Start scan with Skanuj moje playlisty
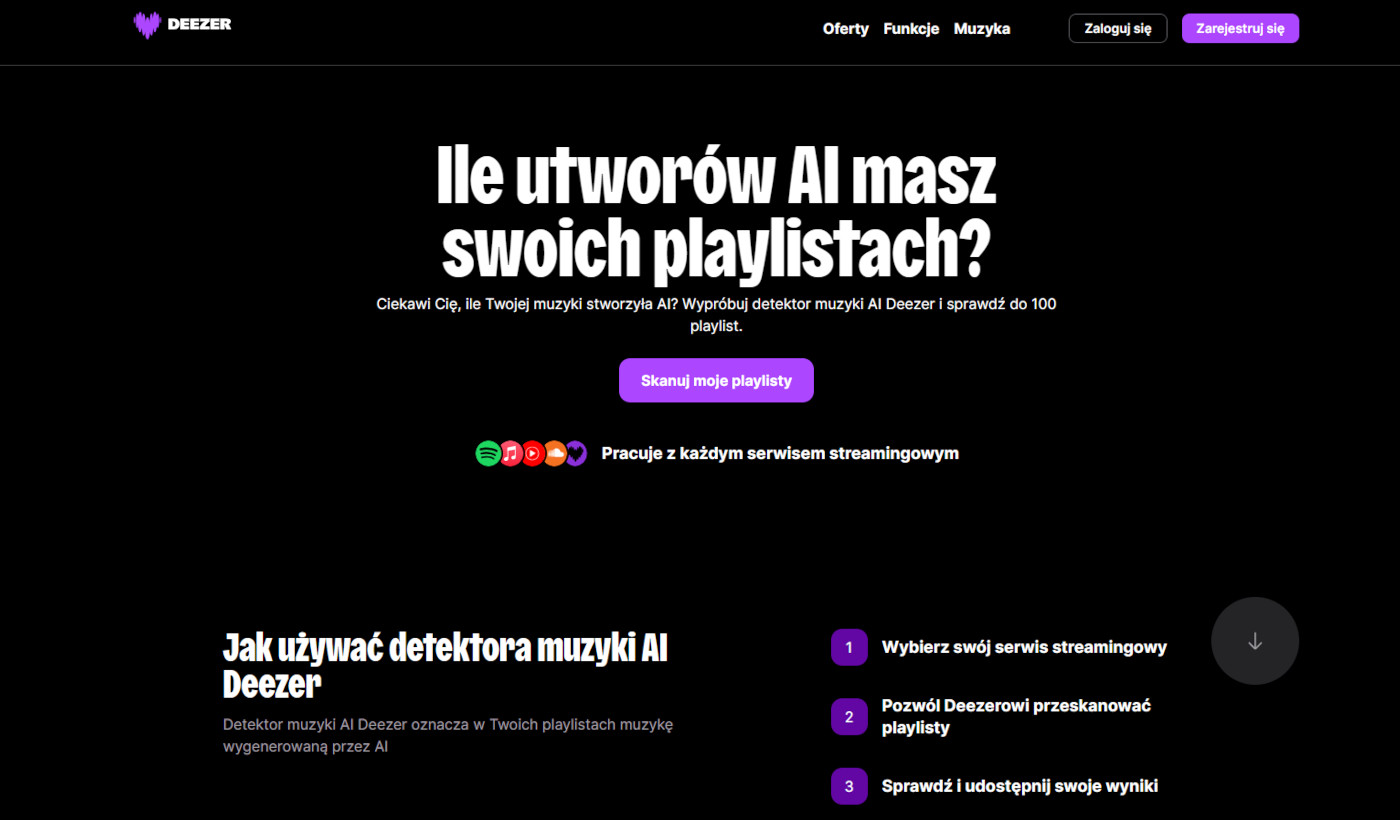 716,380
